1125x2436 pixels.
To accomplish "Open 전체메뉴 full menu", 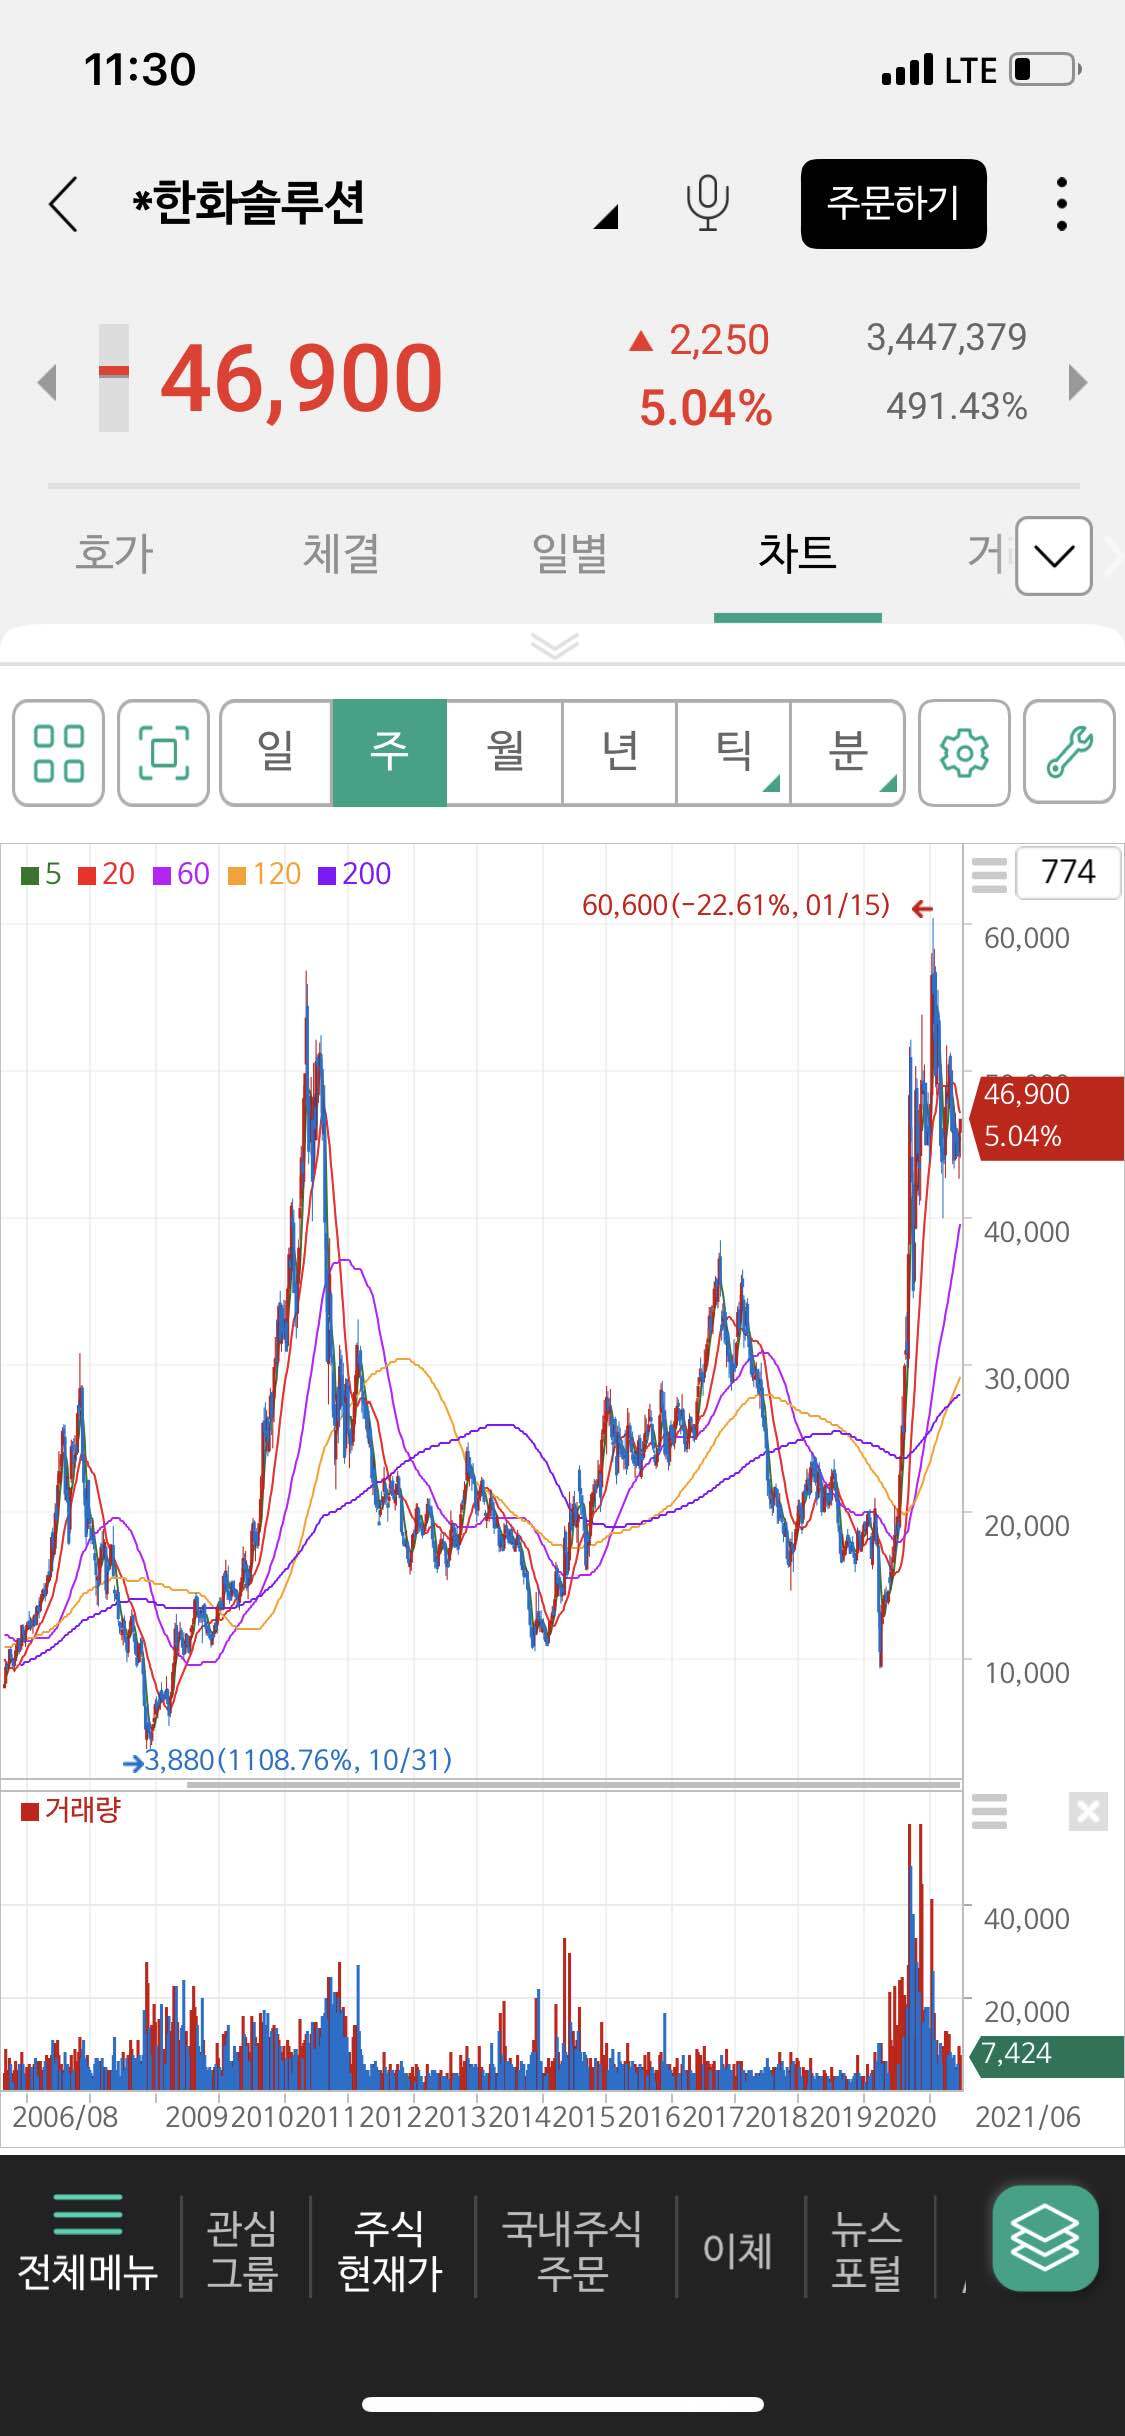I will point(88,2244).
